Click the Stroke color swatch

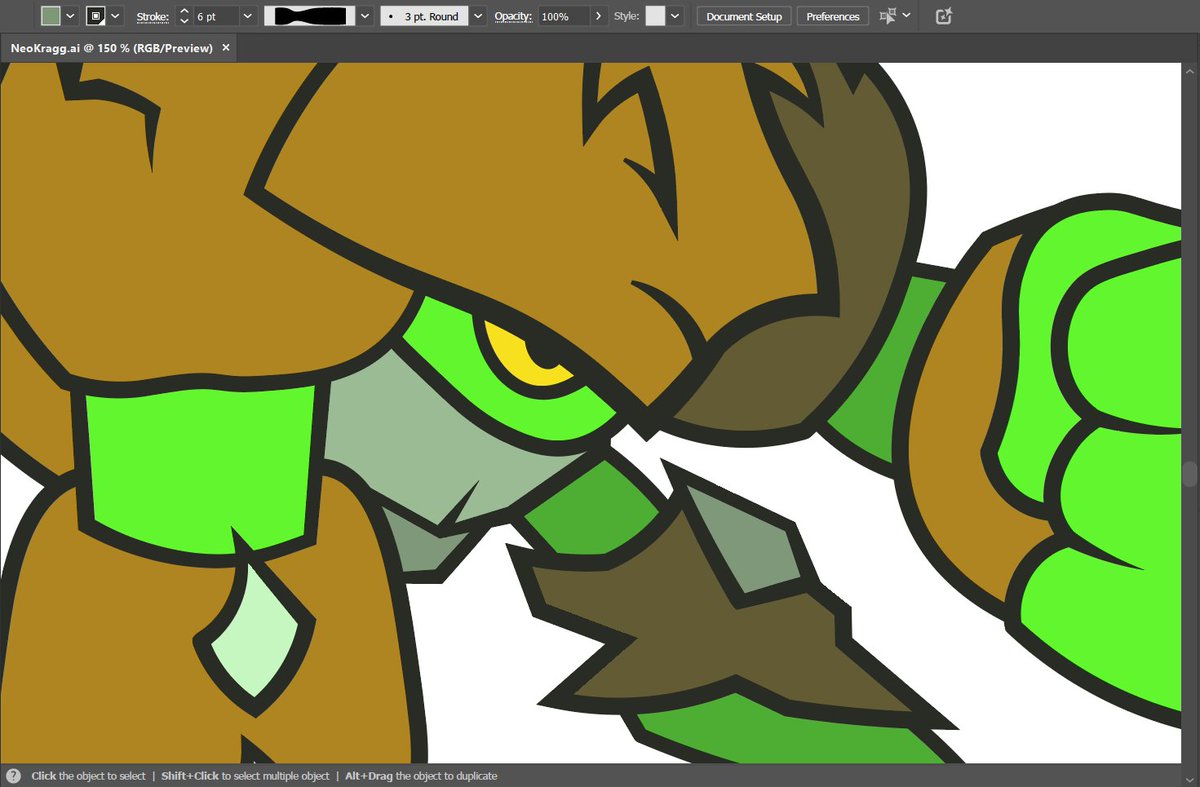(96, 16)
